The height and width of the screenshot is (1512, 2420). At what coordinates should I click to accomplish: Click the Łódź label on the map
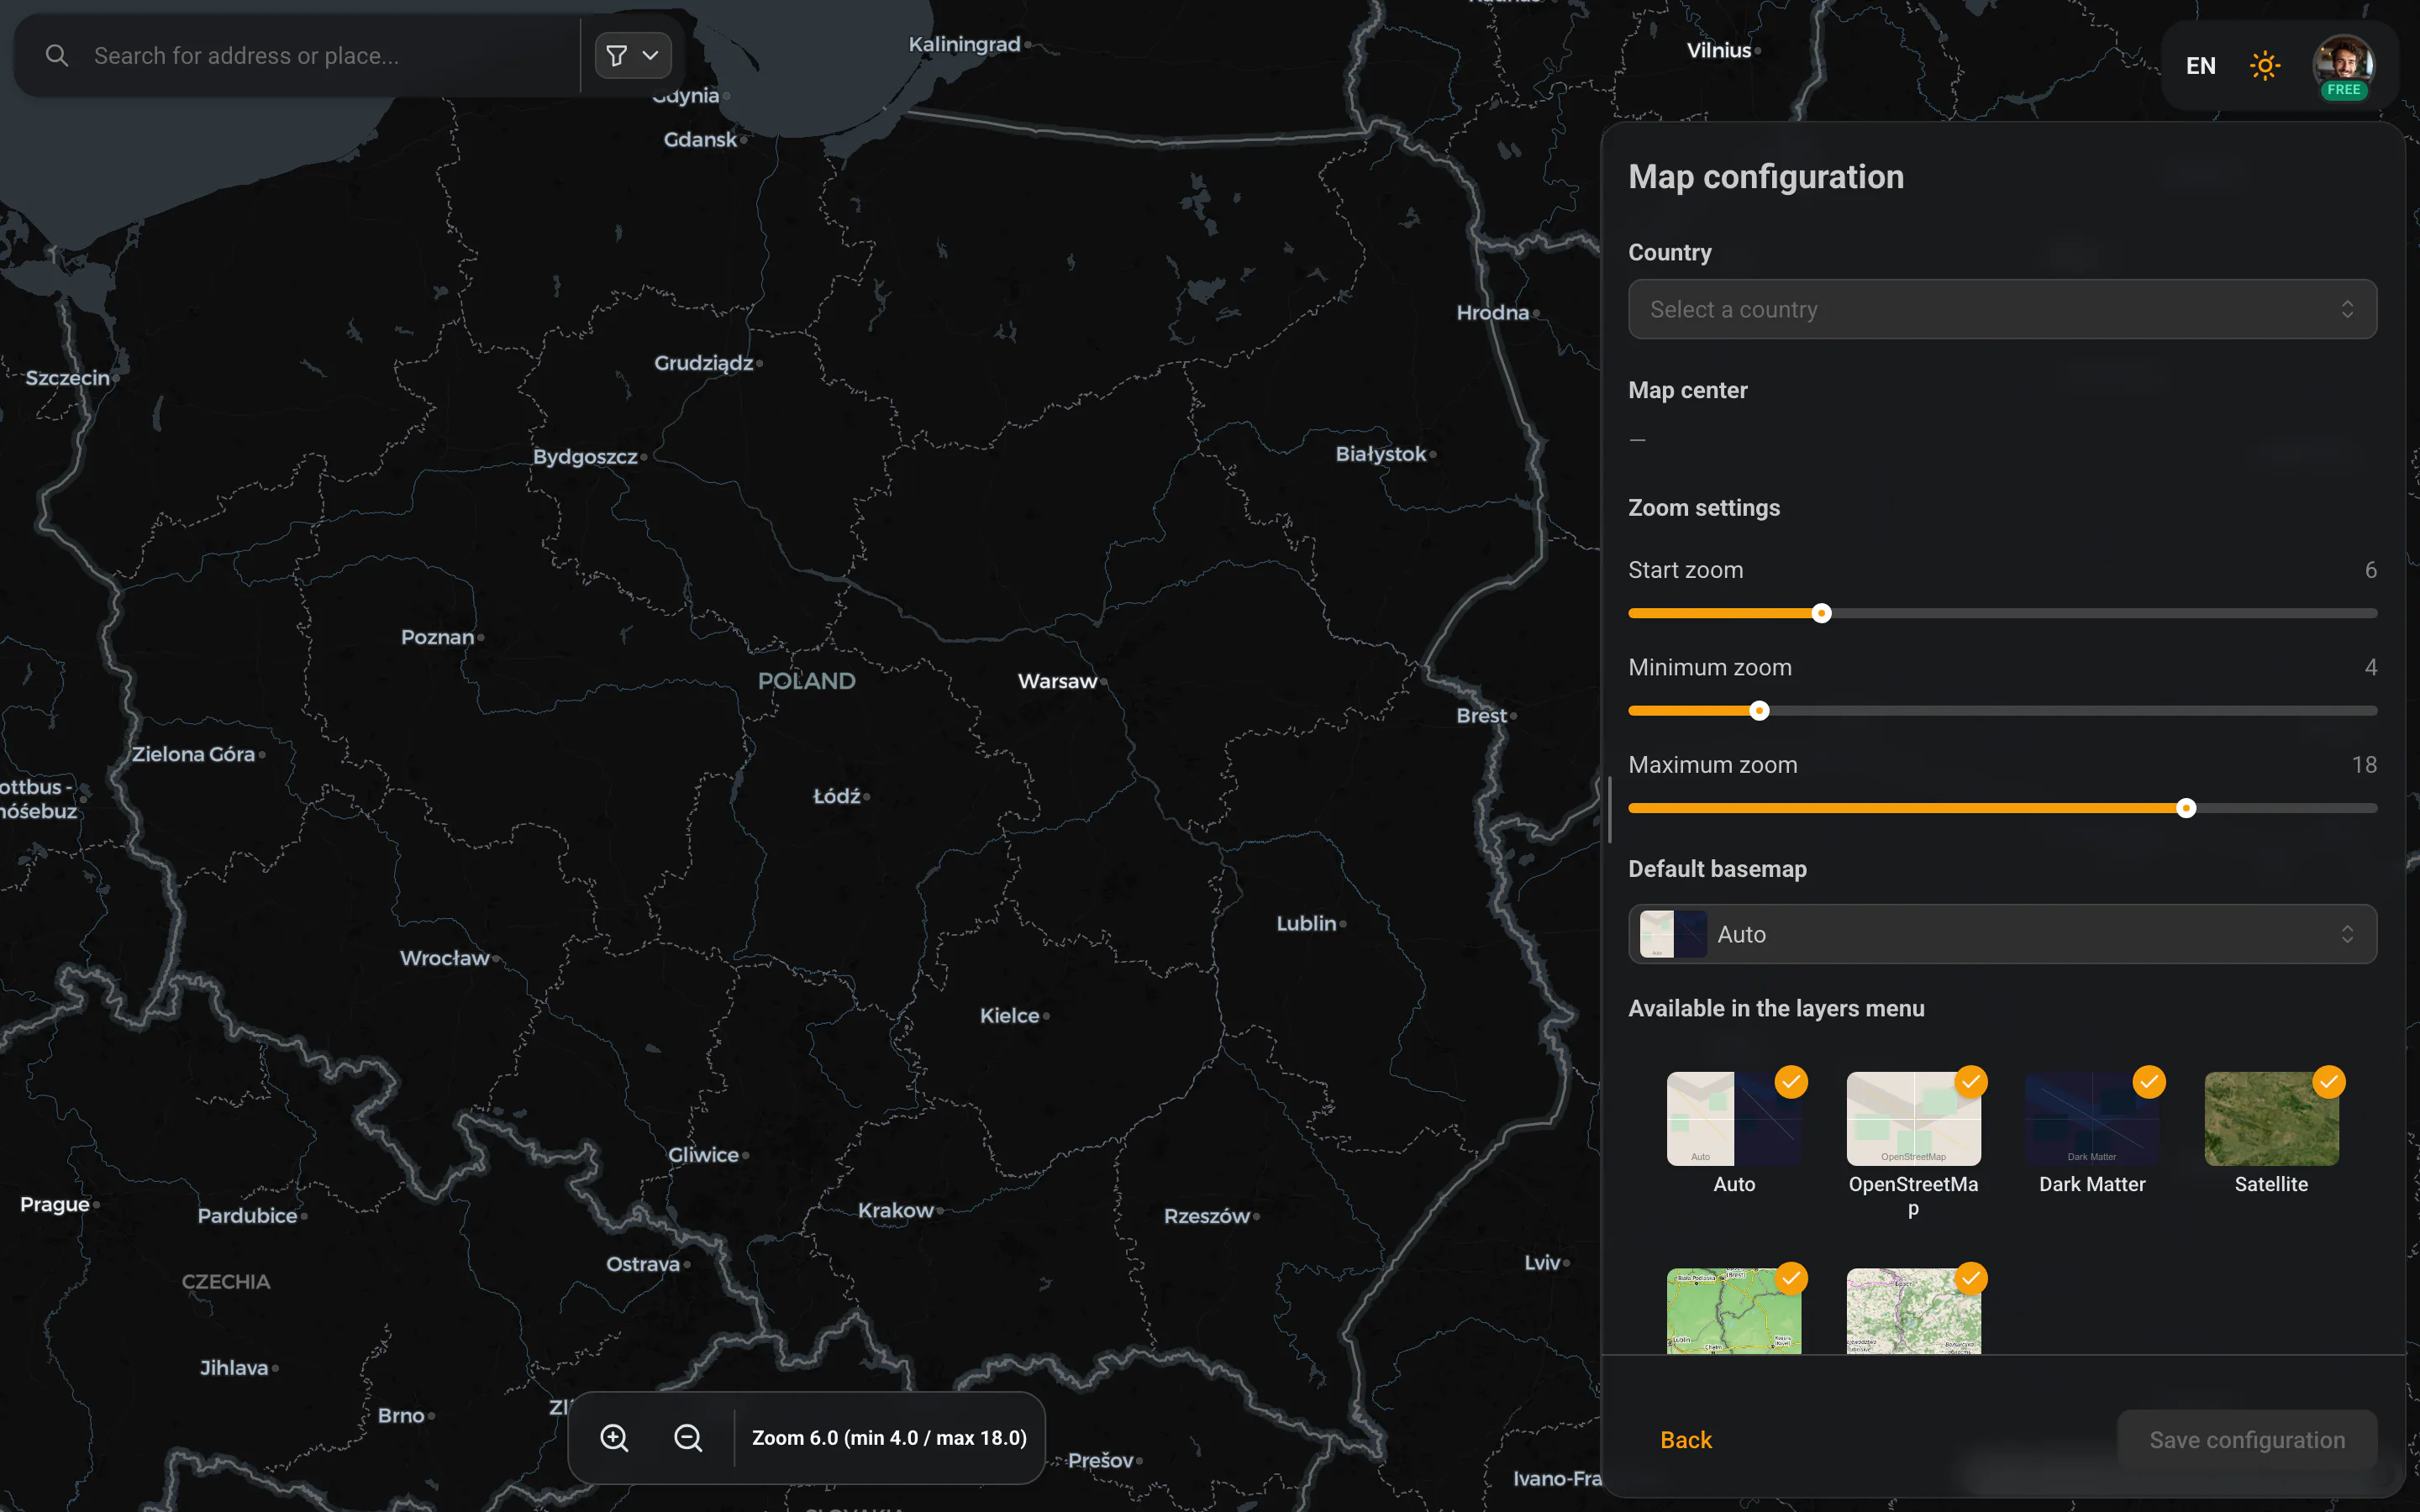[x=836, y=796]
